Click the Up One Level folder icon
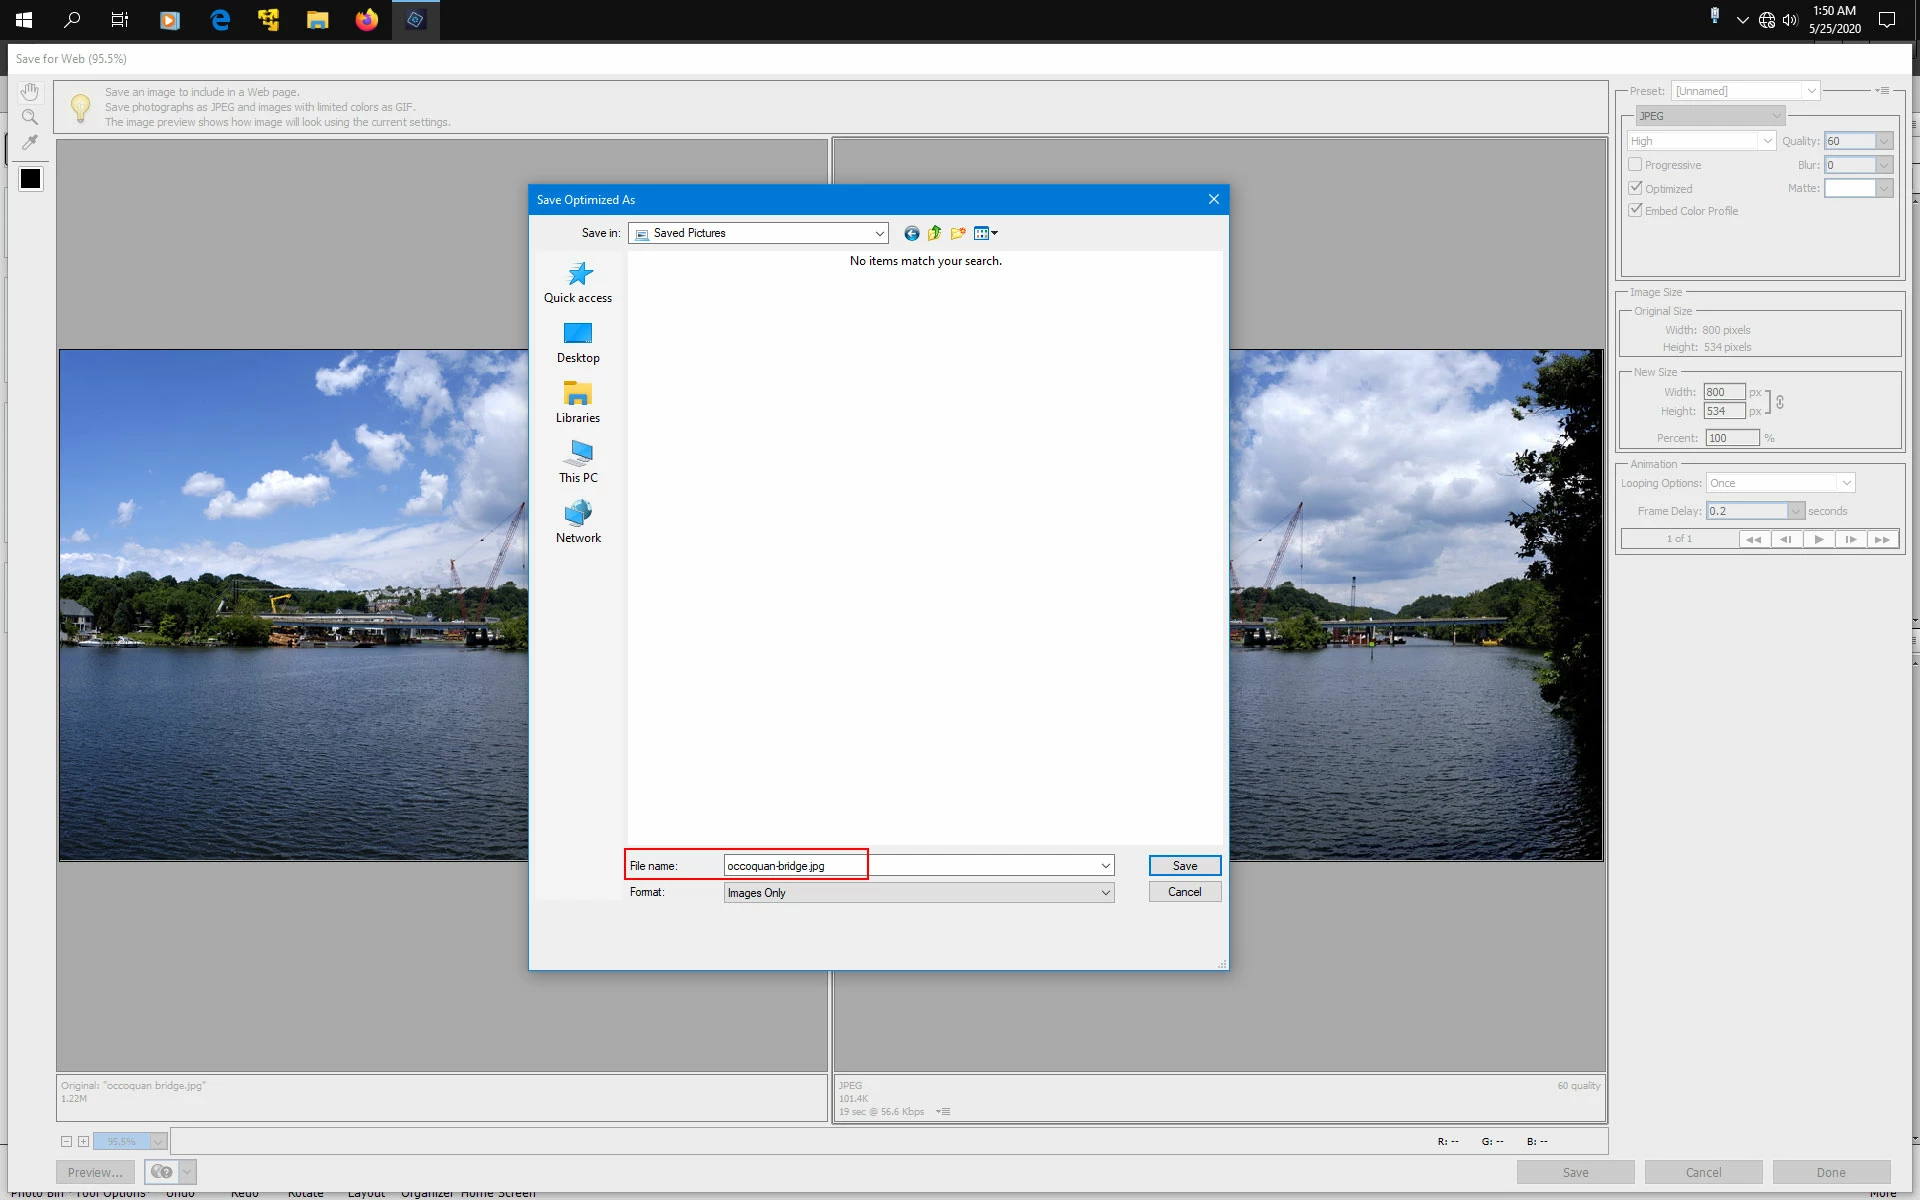This screenshot has width=1920, height=1200. [x=934, y=233]
